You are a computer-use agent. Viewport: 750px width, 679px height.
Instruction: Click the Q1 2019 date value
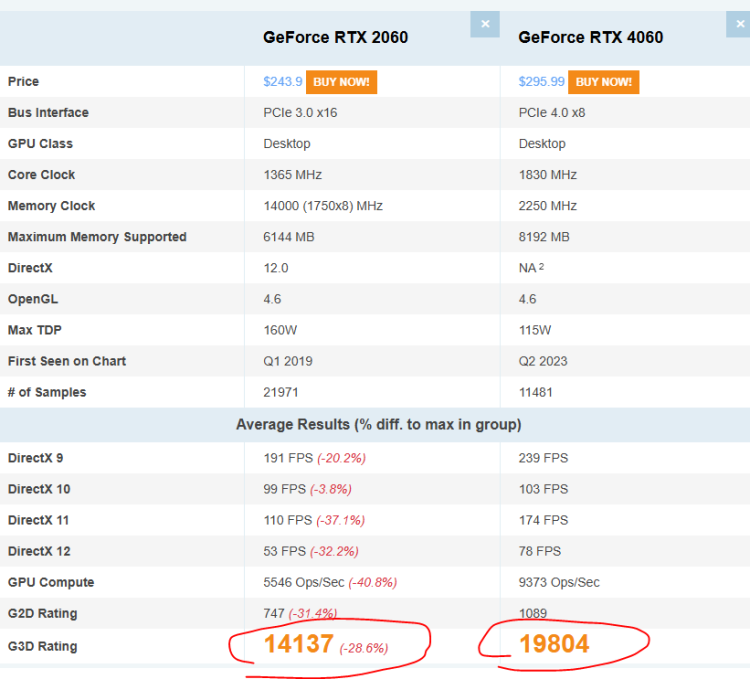[288, 361]
